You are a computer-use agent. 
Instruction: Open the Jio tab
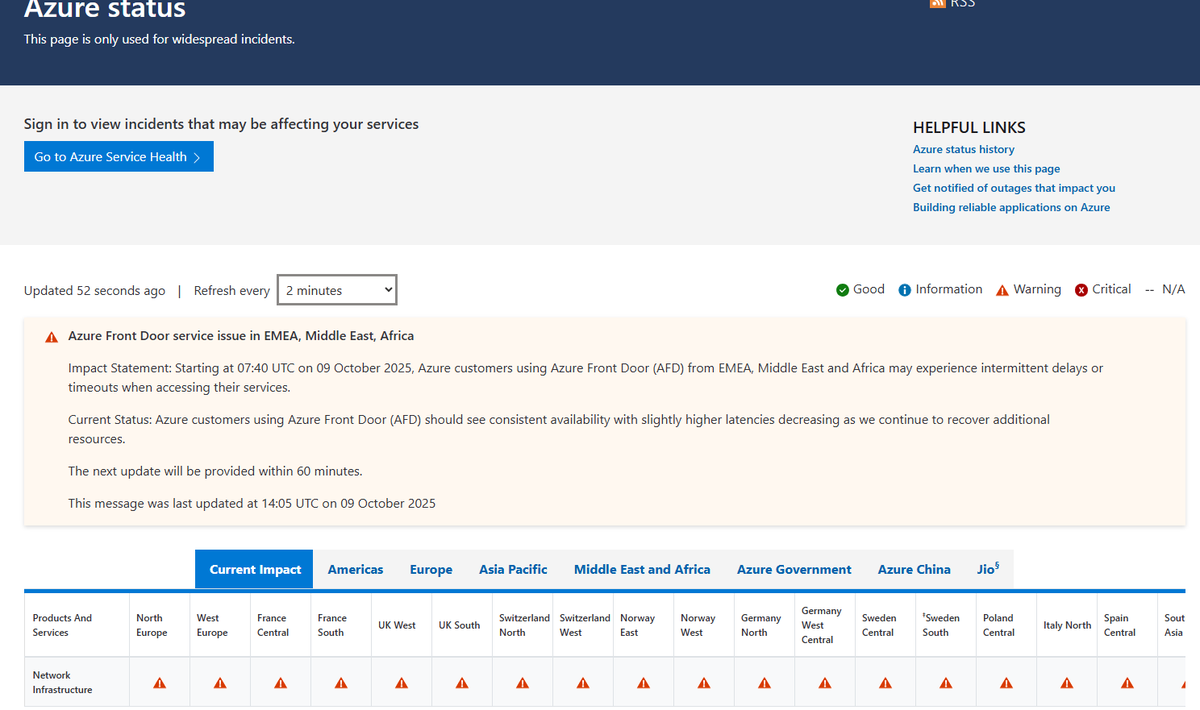988,569
